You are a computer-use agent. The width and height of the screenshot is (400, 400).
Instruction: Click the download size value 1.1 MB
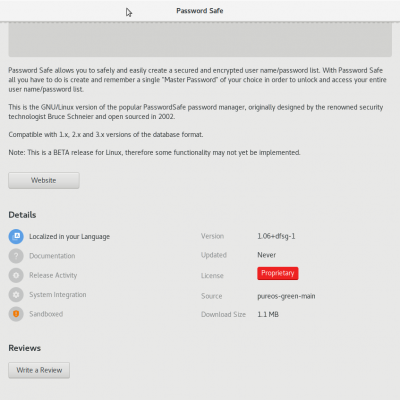click(268, 314)
